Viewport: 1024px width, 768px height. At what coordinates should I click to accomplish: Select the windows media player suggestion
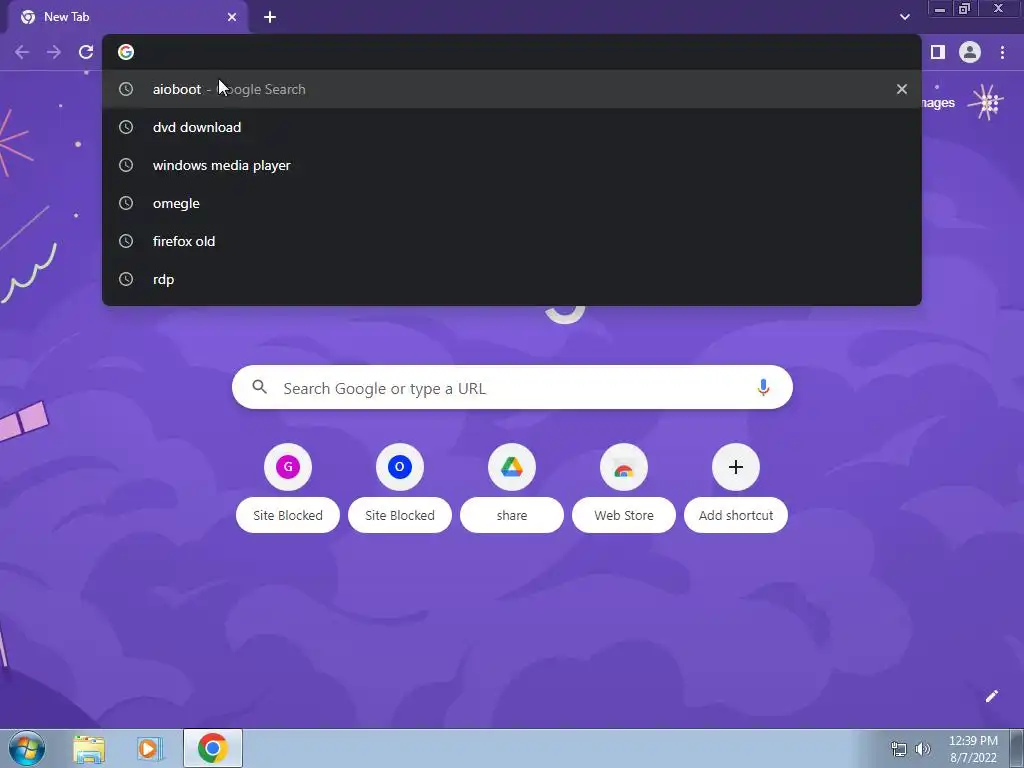click(511, 165)
